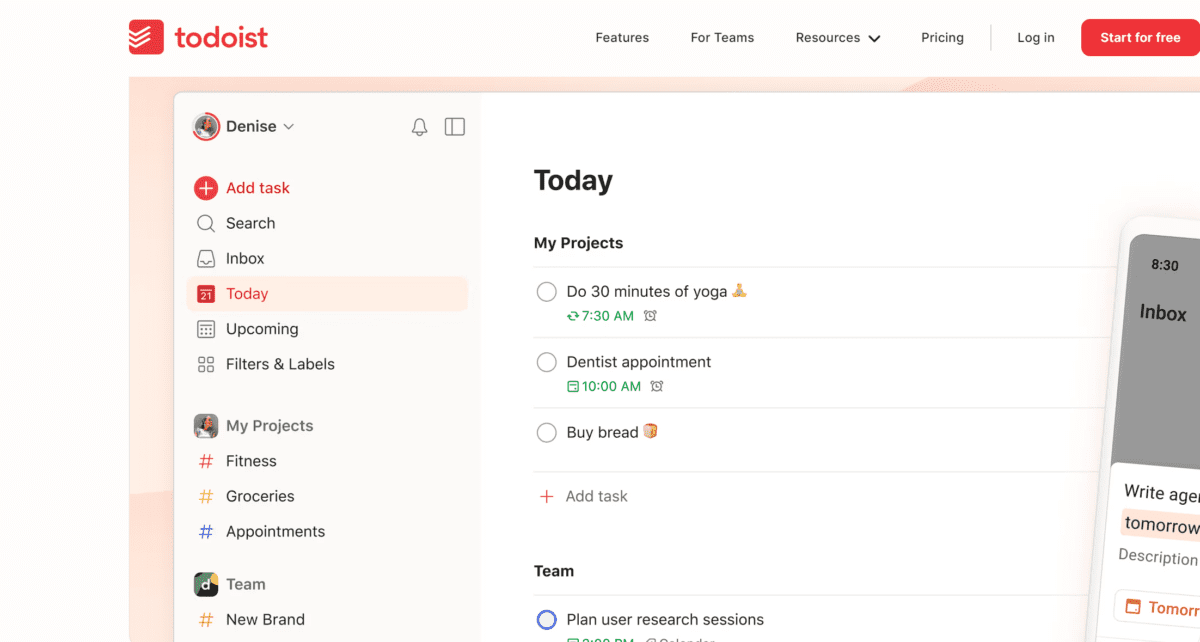
Task: Click the Team workspace icon
Action: click(x=206, y=584)
